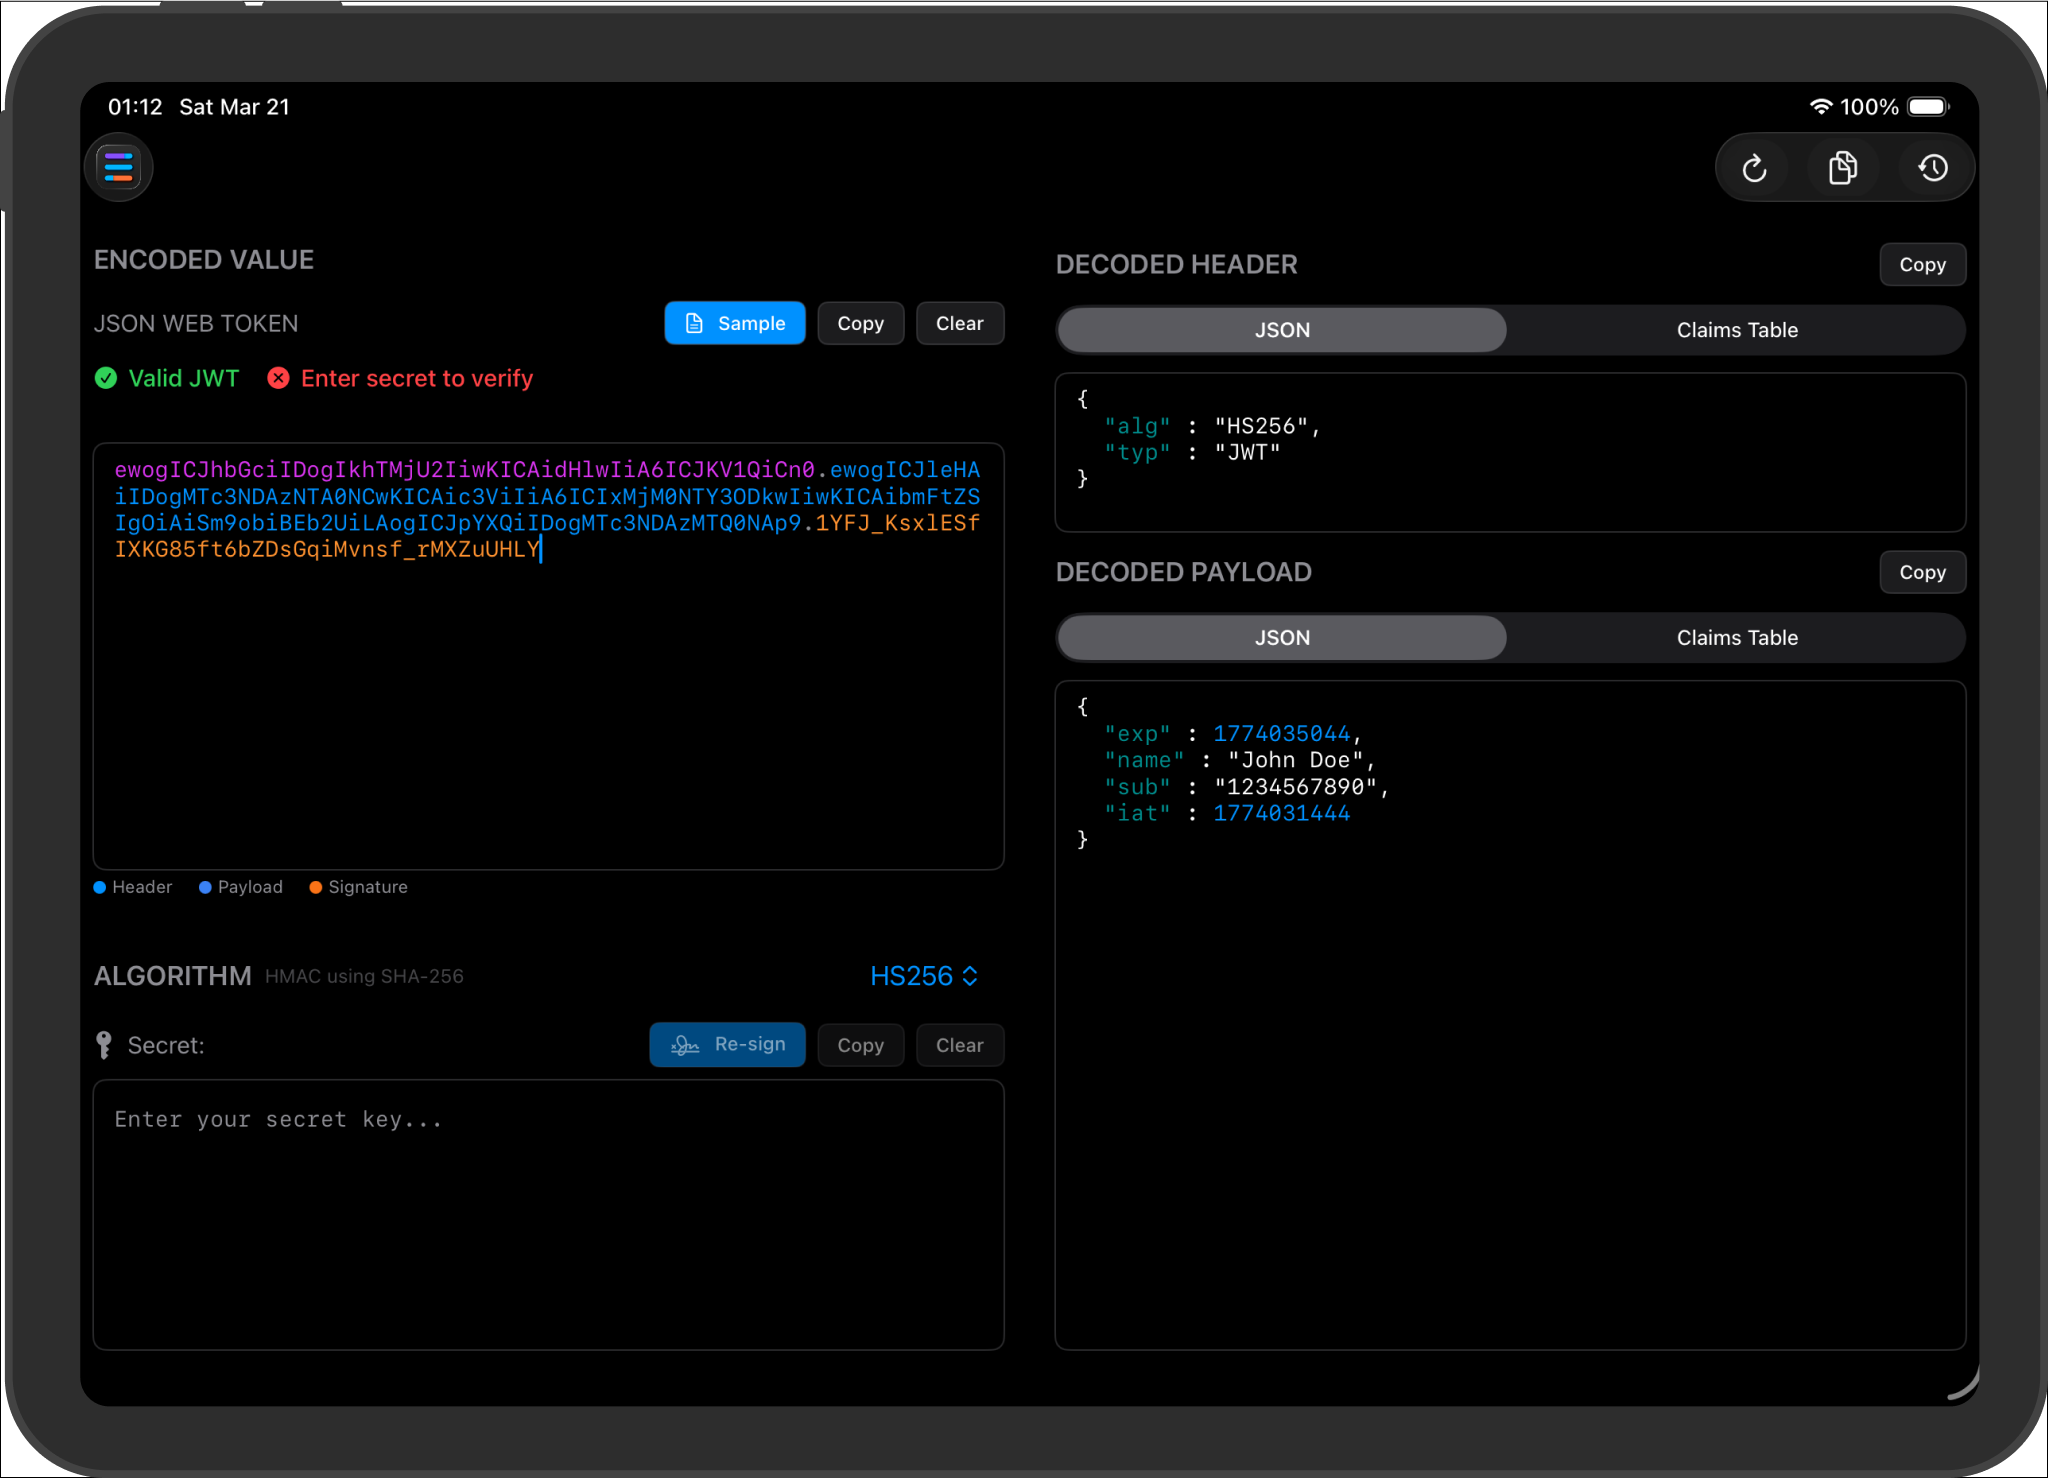
Task: Re-sign the token
Action: pos(727,1044)
